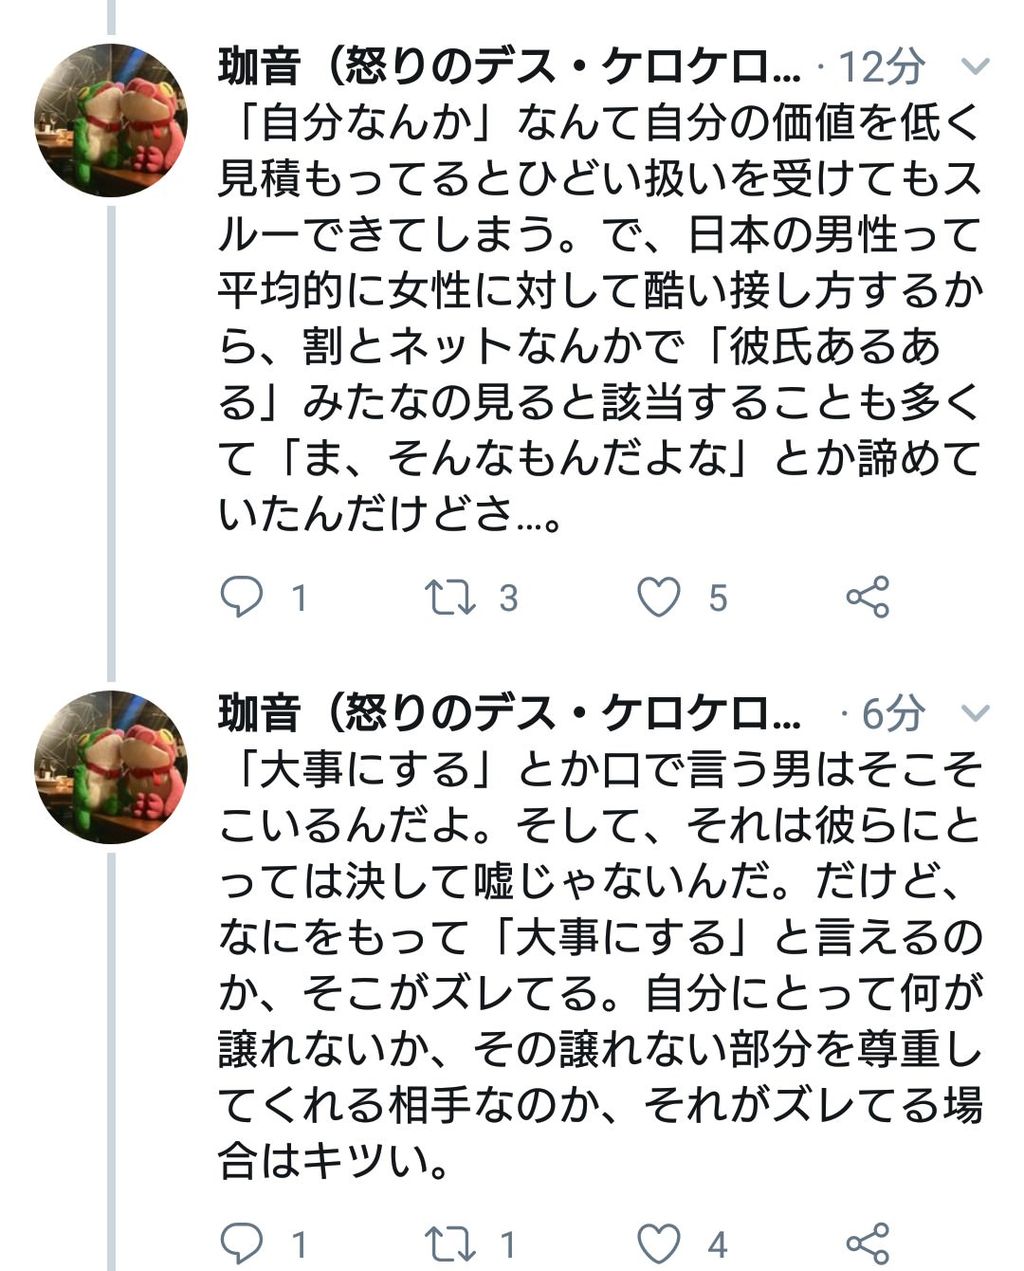
Task: Open the 6分 timestamp link
Action: [x=893, y=713]
